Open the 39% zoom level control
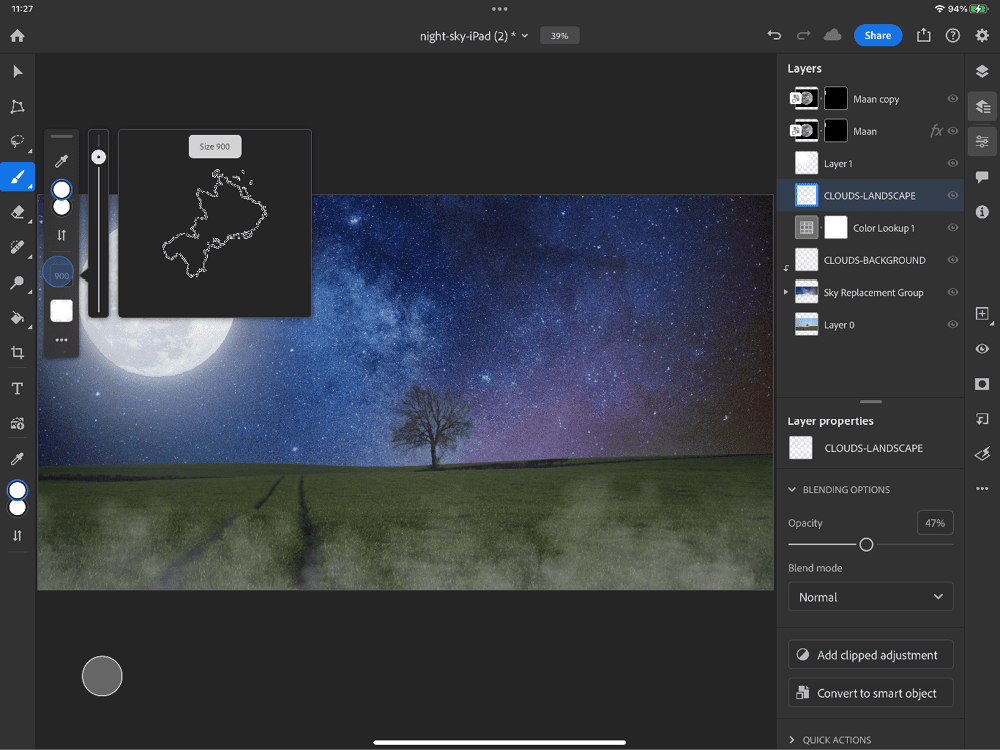This screenshot has width=1000, height=750. [x=559, y=36]
